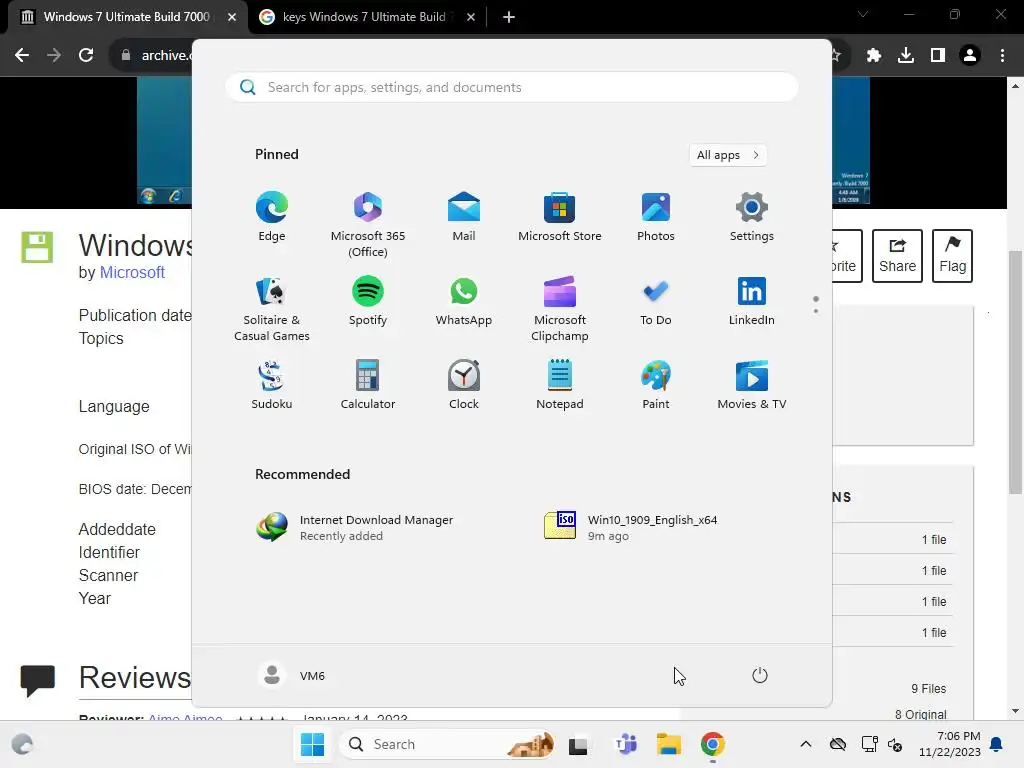Click the Share button on archive page
This screenshot has width=1024, height=768.
point(897,255)
